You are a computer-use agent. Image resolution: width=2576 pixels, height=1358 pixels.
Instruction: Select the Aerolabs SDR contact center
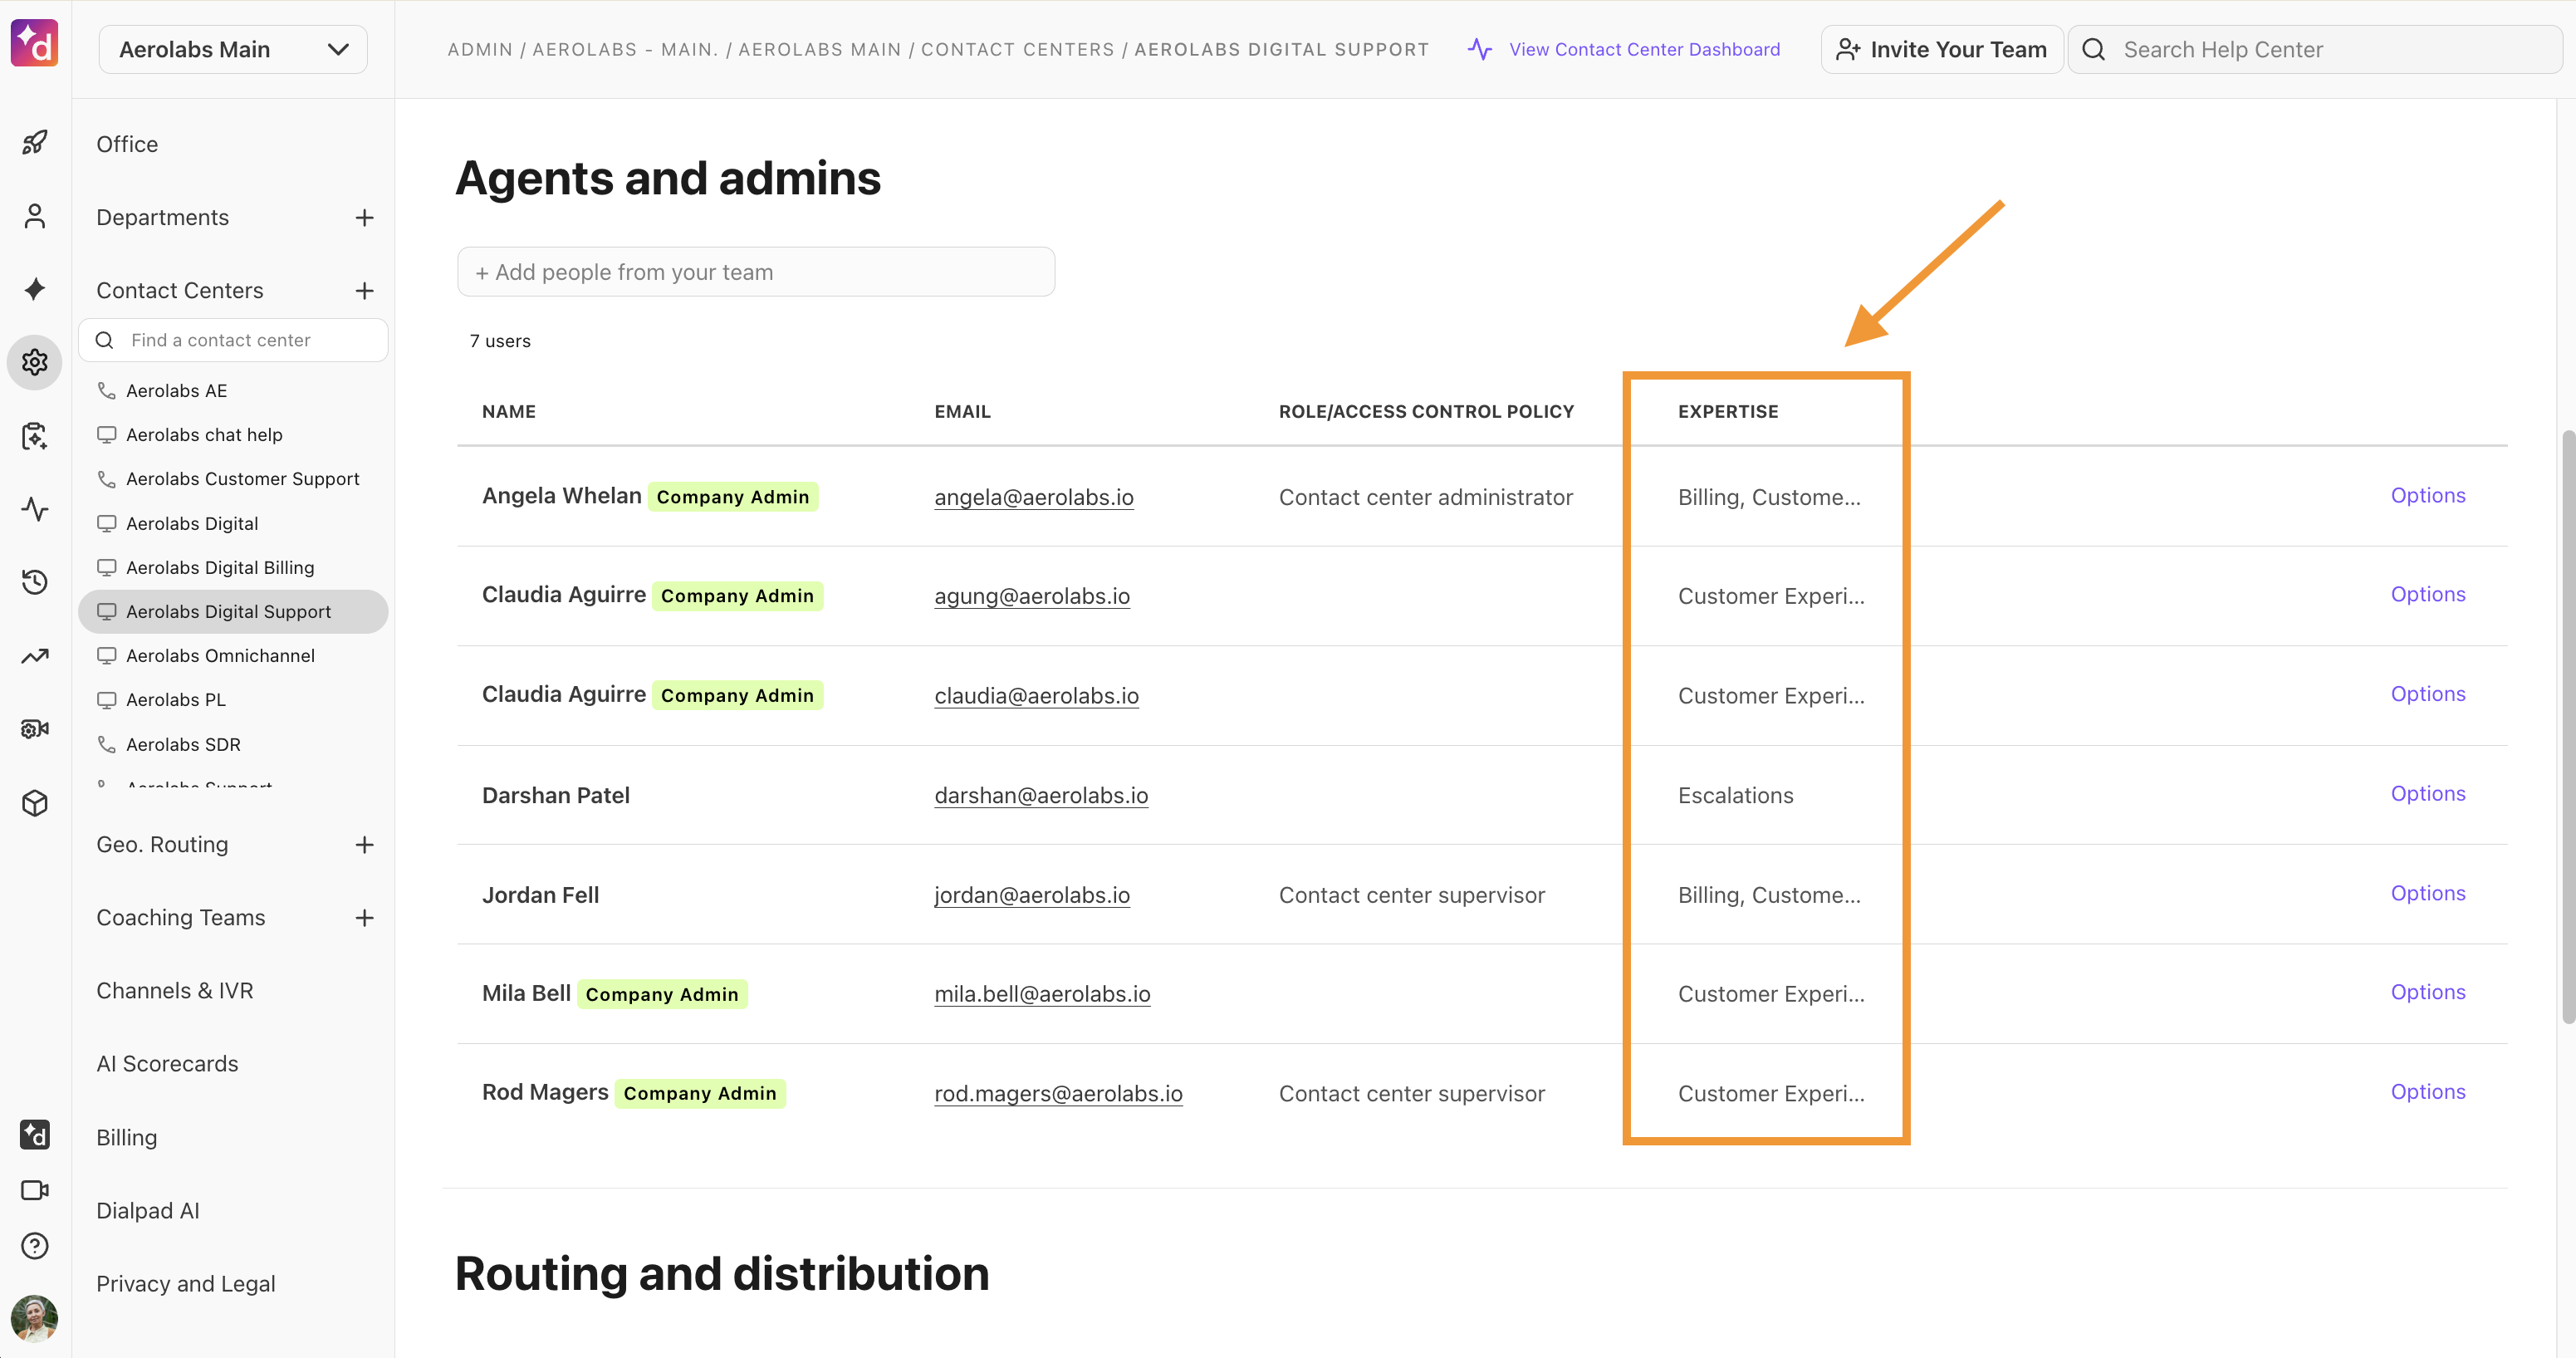point(233,744)
